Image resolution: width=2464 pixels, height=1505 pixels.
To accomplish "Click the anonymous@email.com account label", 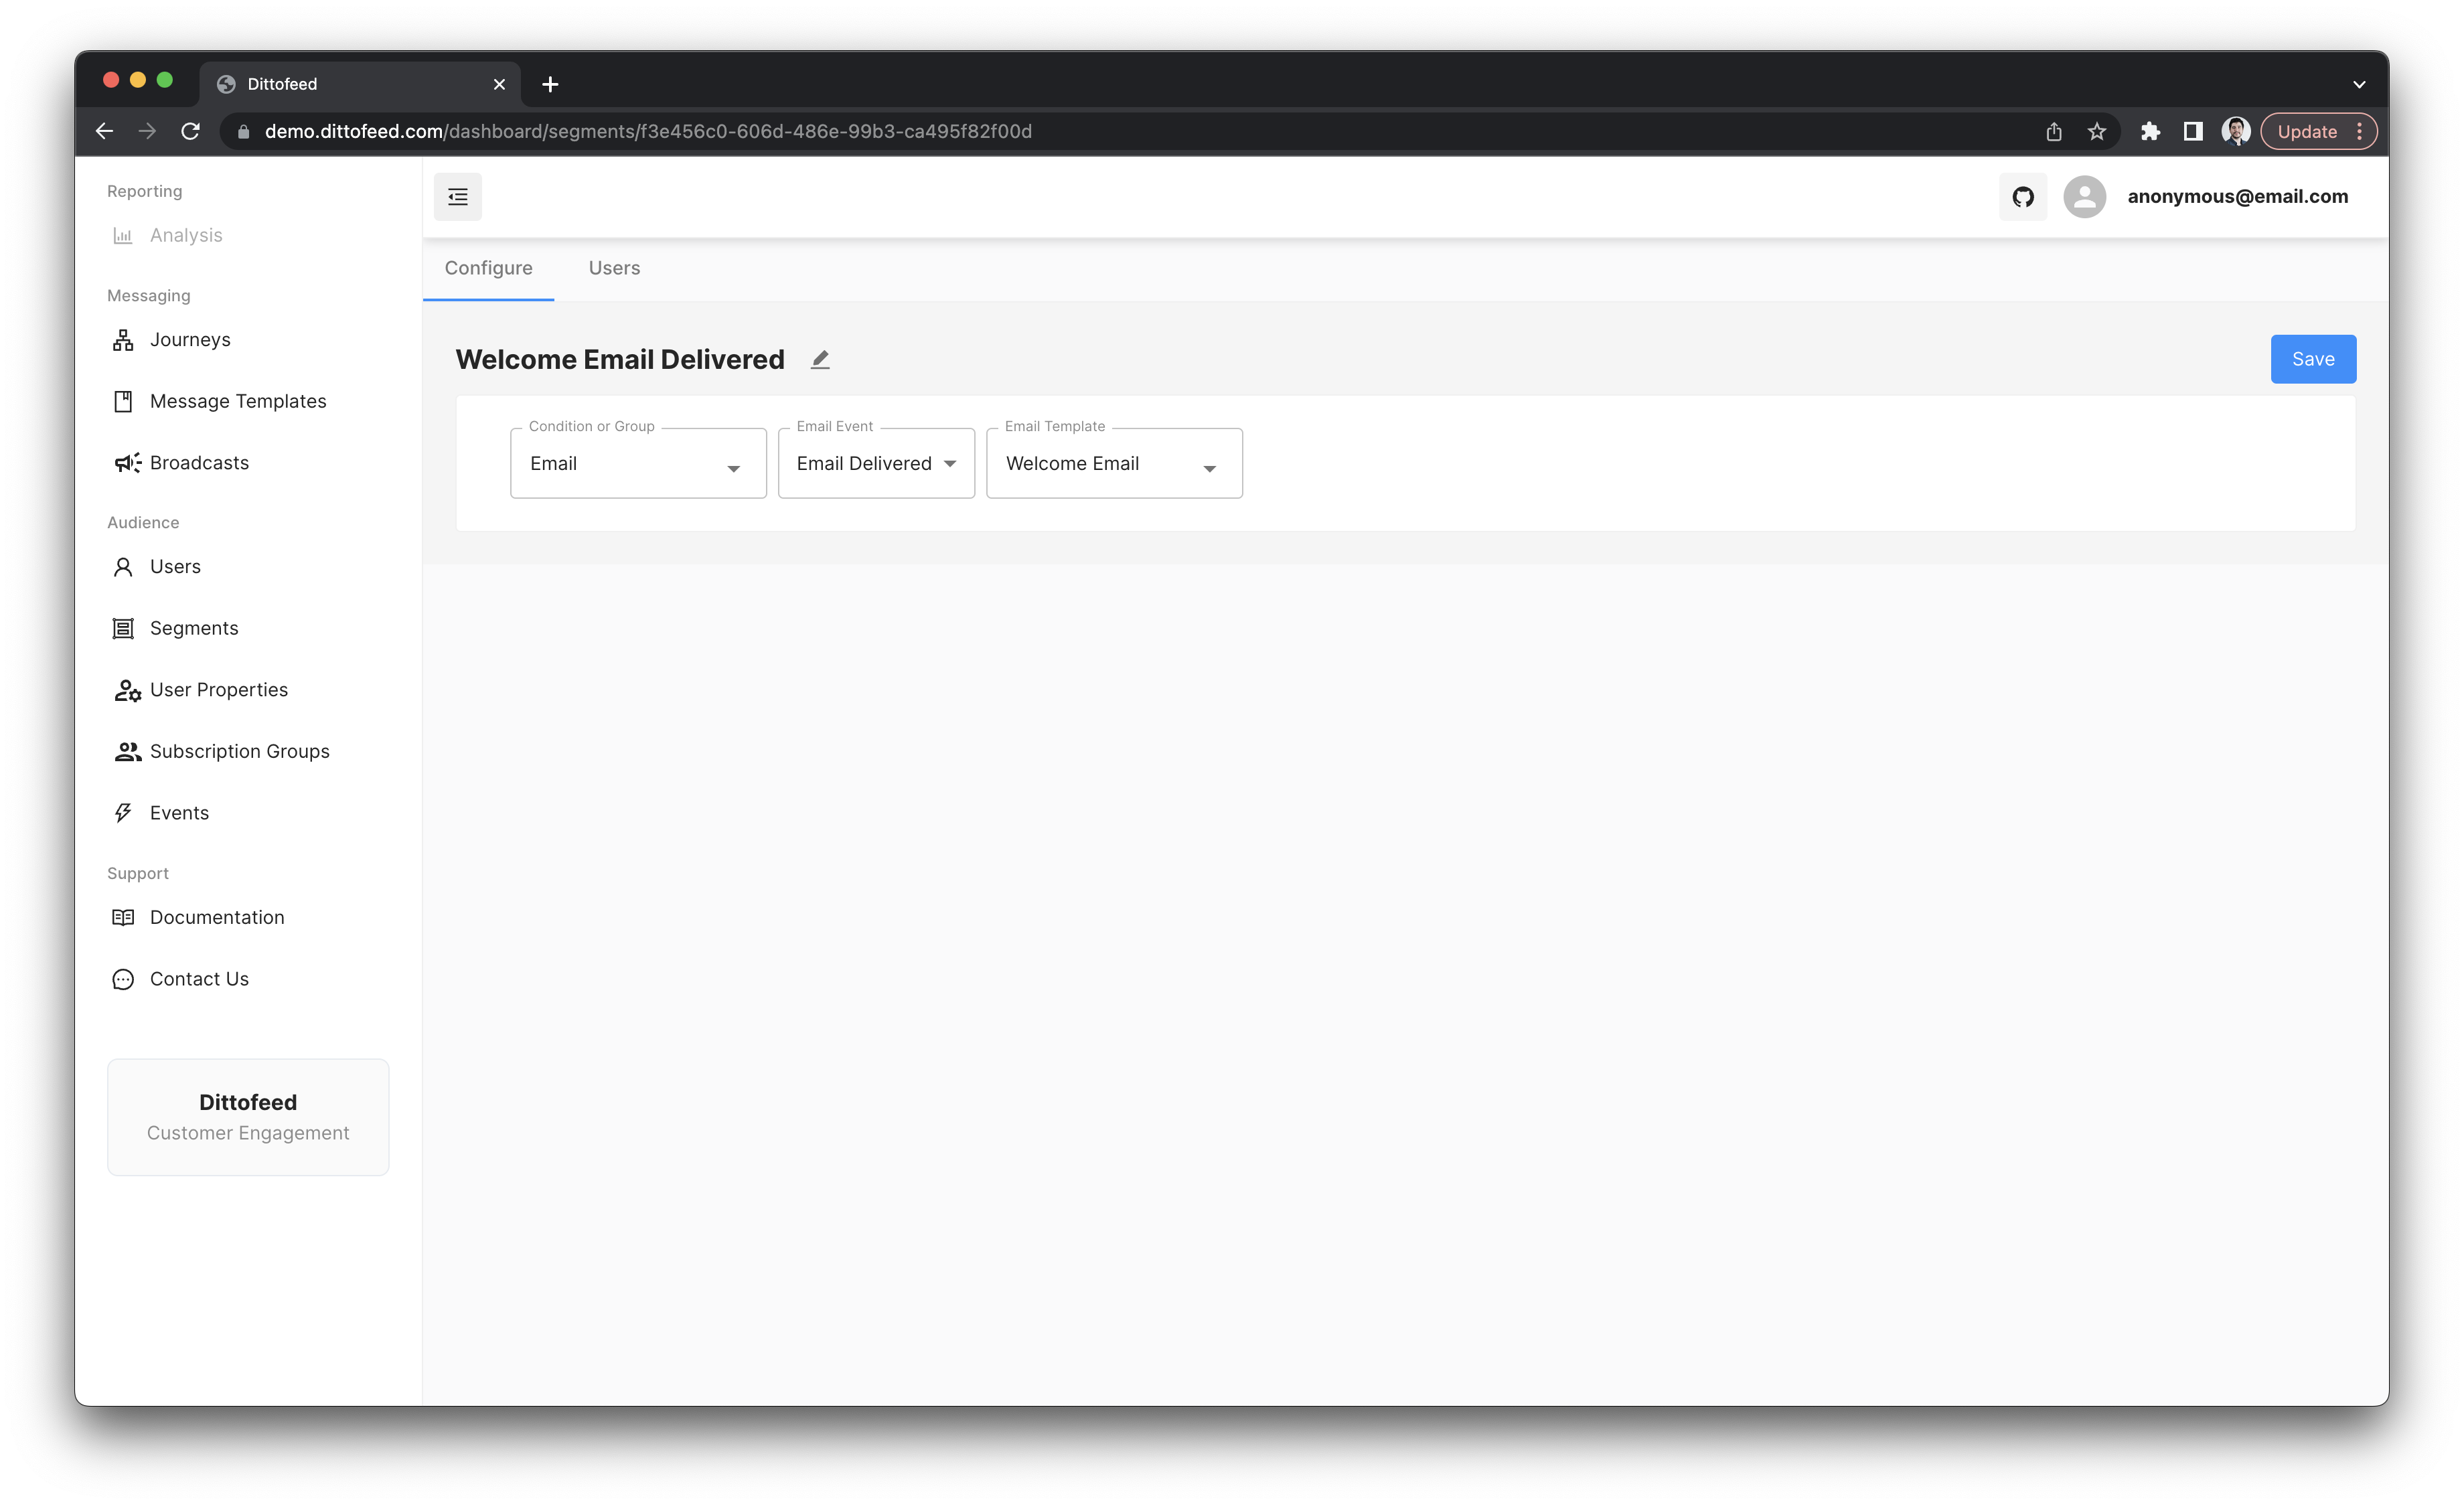I will (2237, 197).
